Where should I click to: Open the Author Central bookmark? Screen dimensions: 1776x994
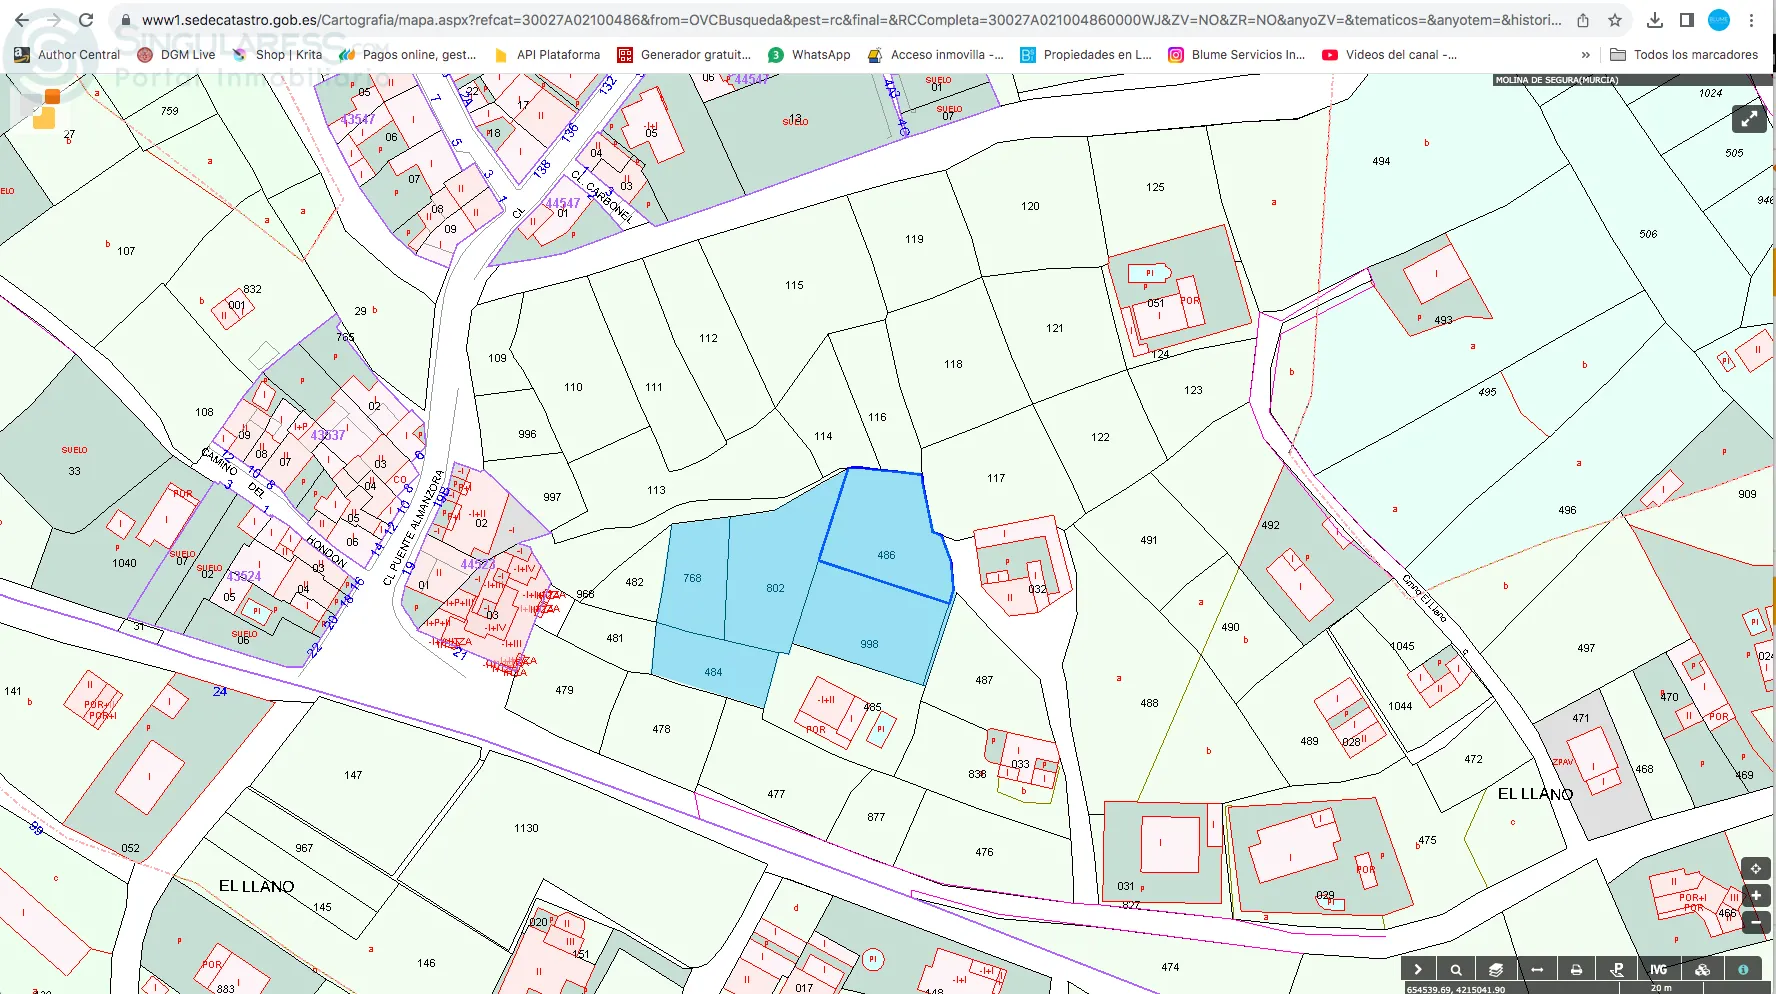[x=67, y=55]
